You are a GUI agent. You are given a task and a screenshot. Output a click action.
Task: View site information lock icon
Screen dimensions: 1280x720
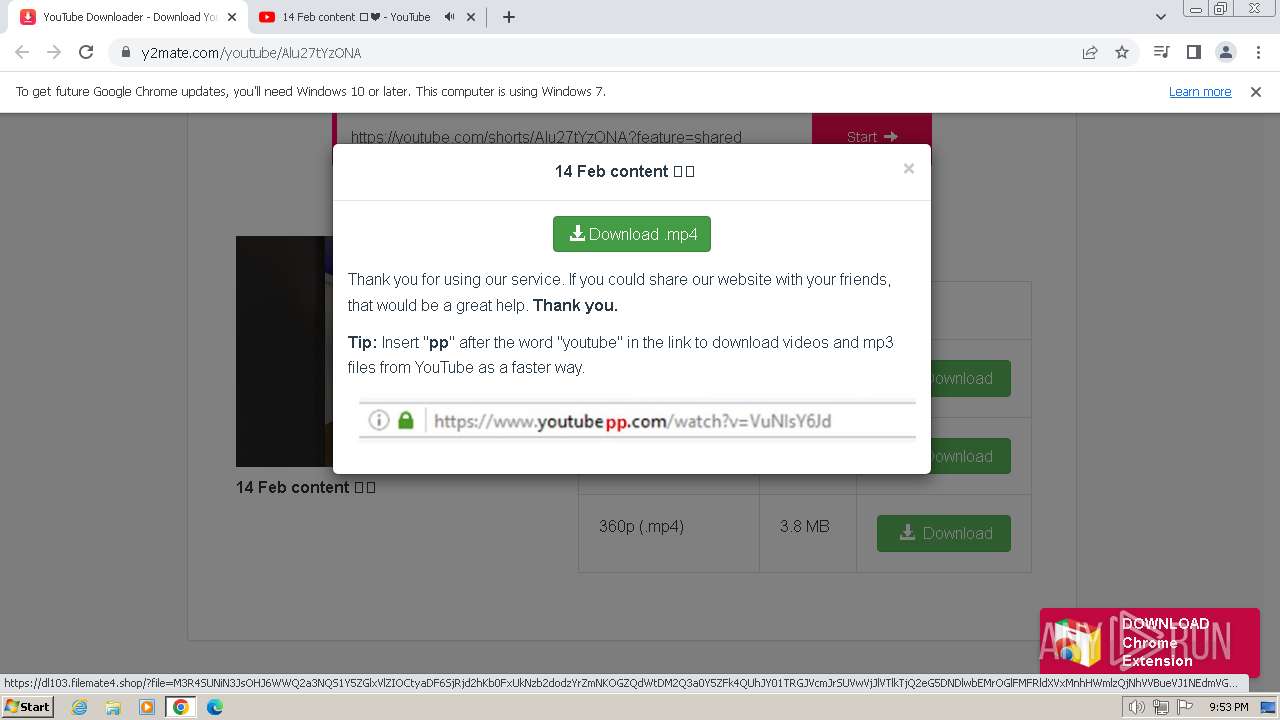pos(125,52)
